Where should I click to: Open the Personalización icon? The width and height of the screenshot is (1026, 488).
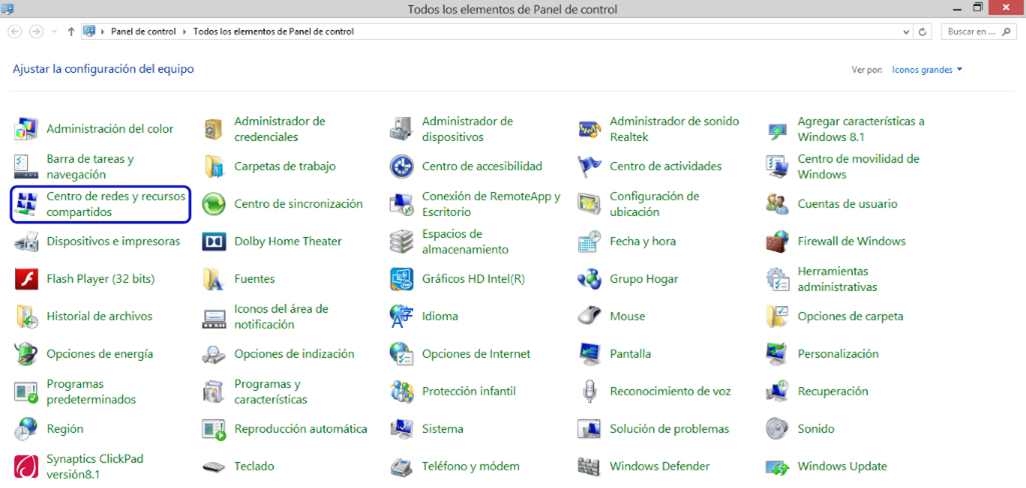[x=777, y=354]
